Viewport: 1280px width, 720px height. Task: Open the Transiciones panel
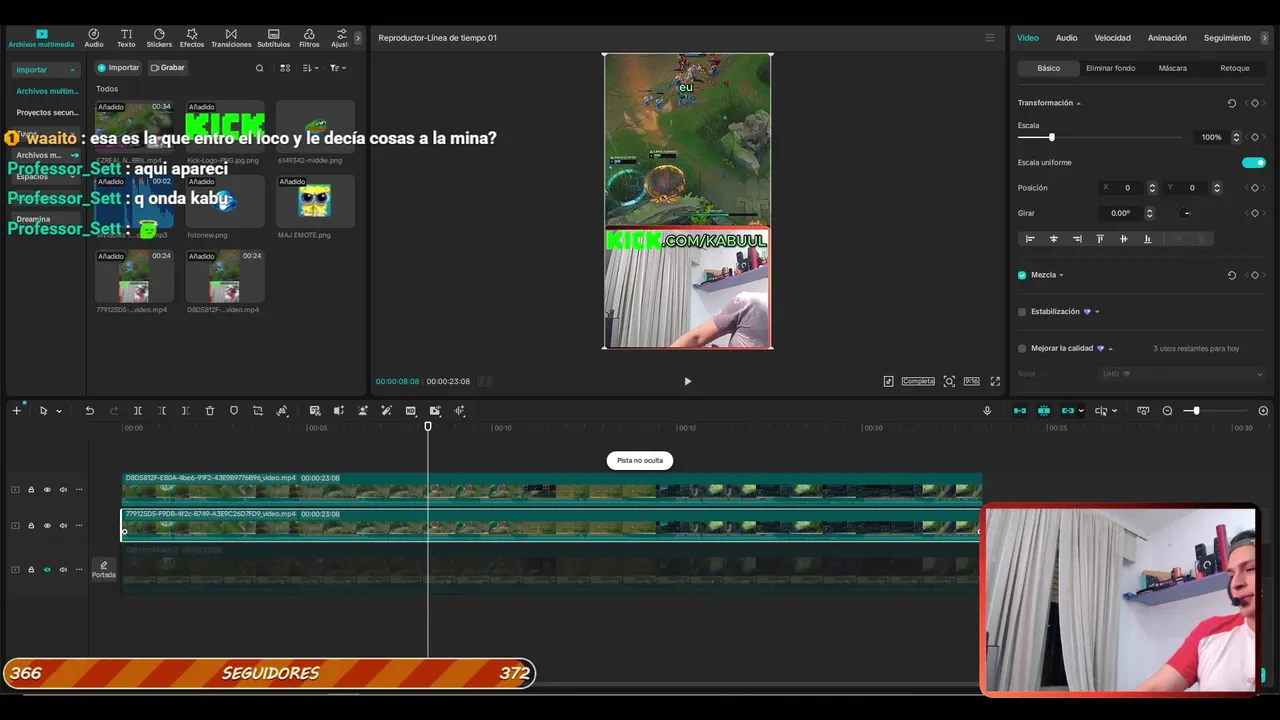pyautogui.click(x=231, y=38)
